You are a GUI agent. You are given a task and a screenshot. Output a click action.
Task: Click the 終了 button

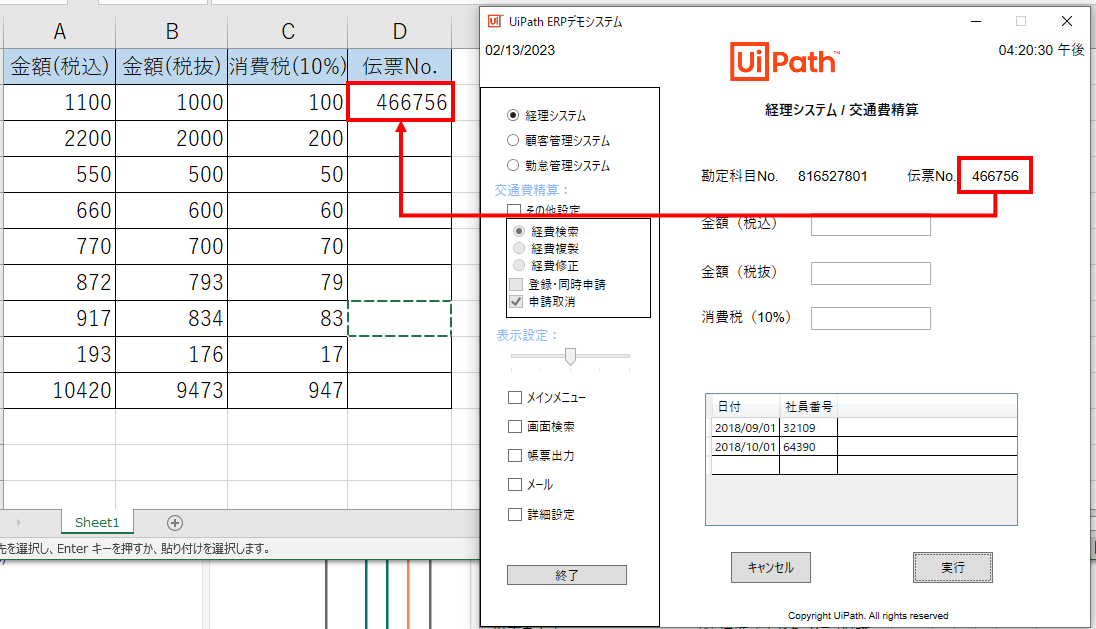tap(567, 575)
